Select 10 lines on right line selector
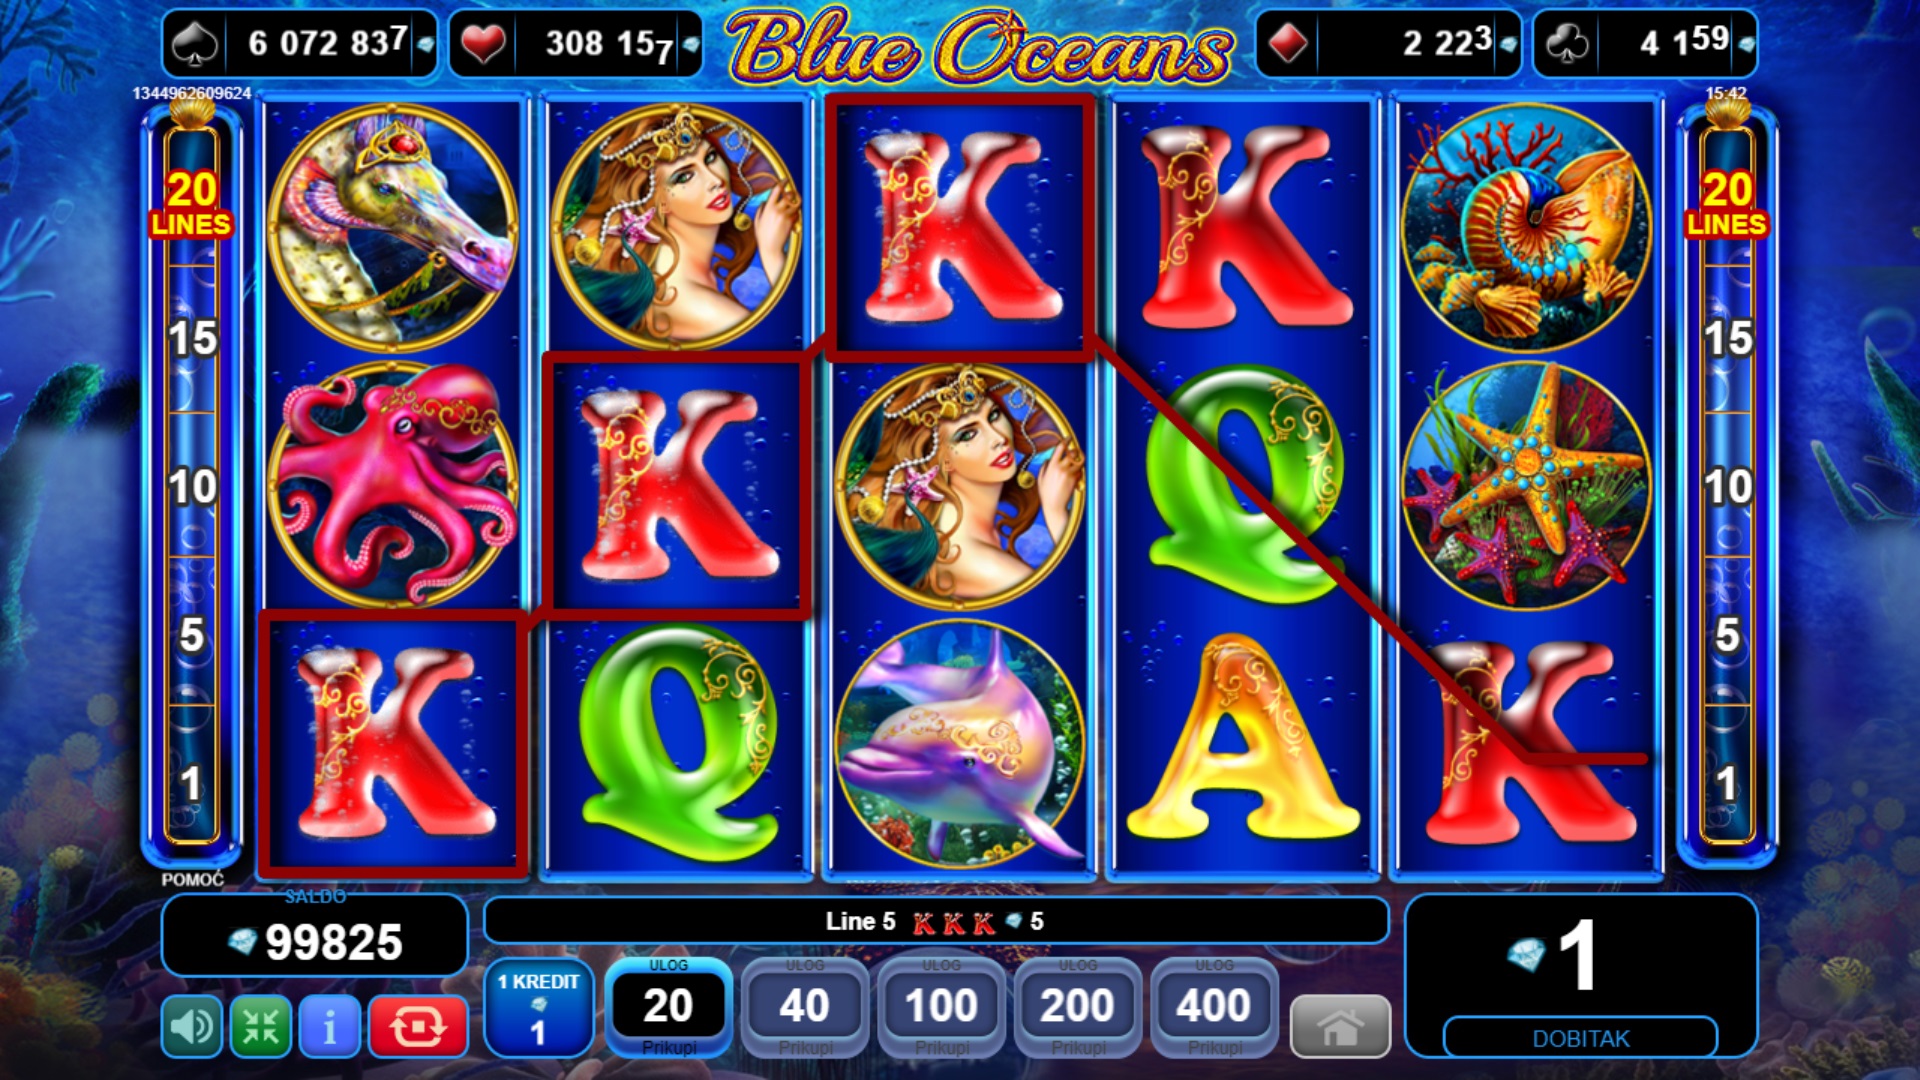Viewport: 1920px width, 1080px height. click(x=1727, y=487)
